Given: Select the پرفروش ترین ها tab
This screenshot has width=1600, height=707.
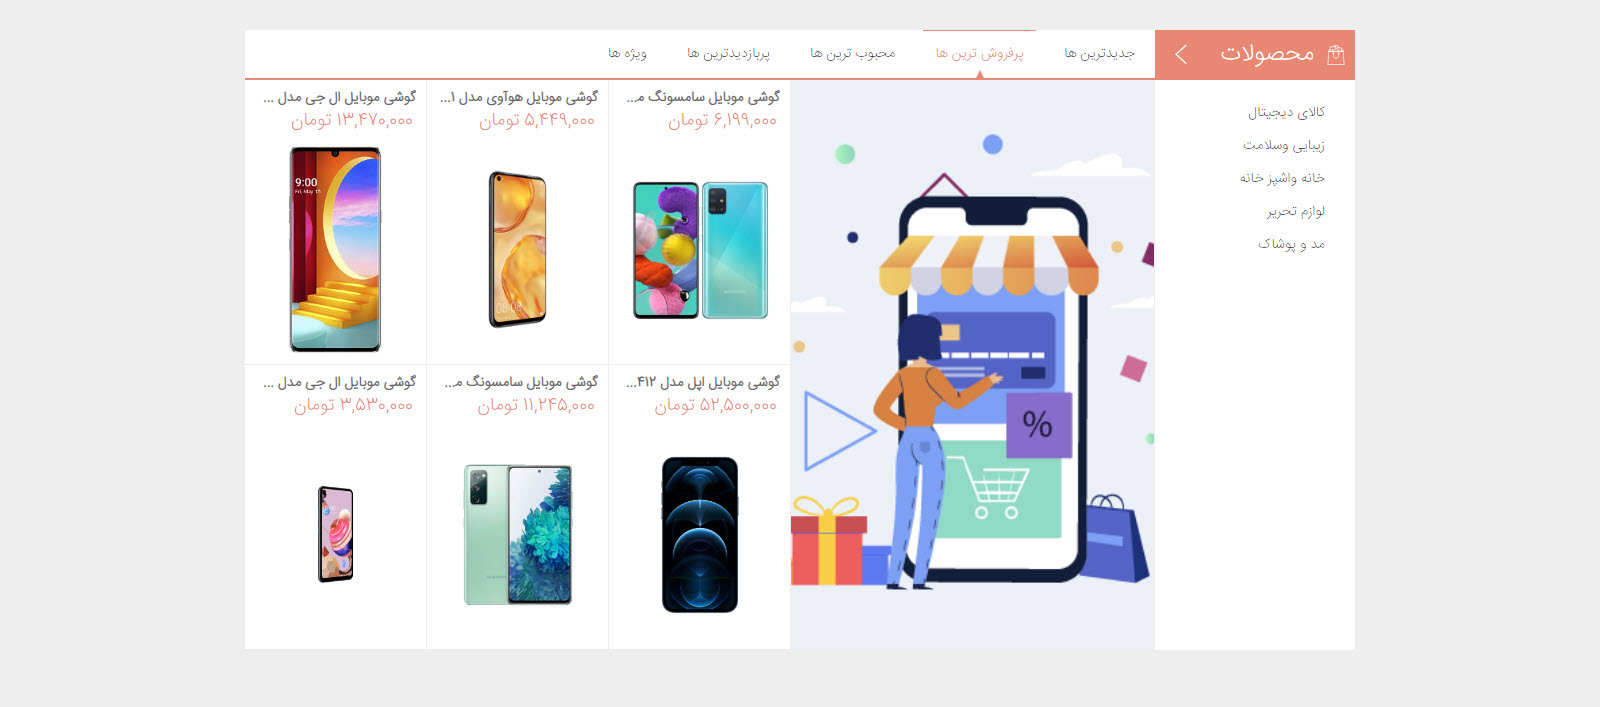Looking at the screenshot, I should point(979,53).
